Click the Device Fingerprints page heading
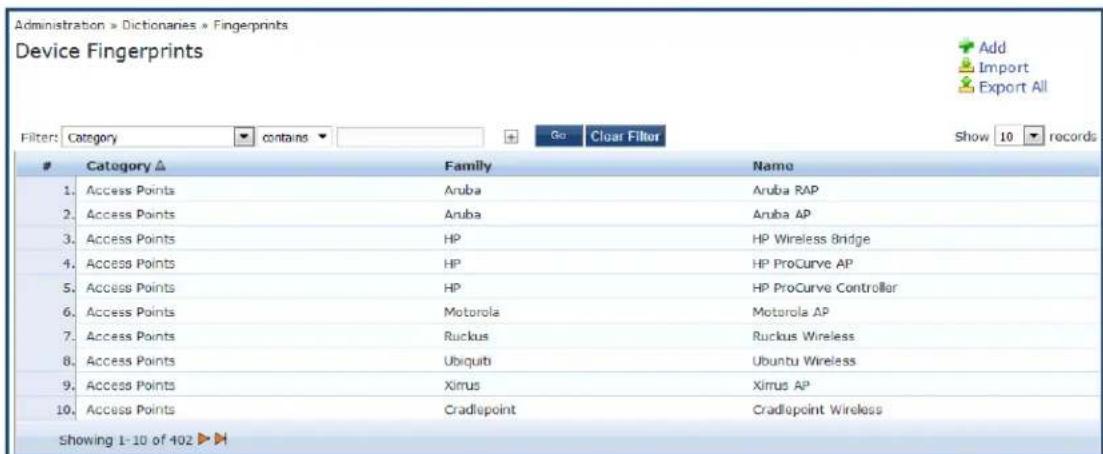 (x=109, y=51)
